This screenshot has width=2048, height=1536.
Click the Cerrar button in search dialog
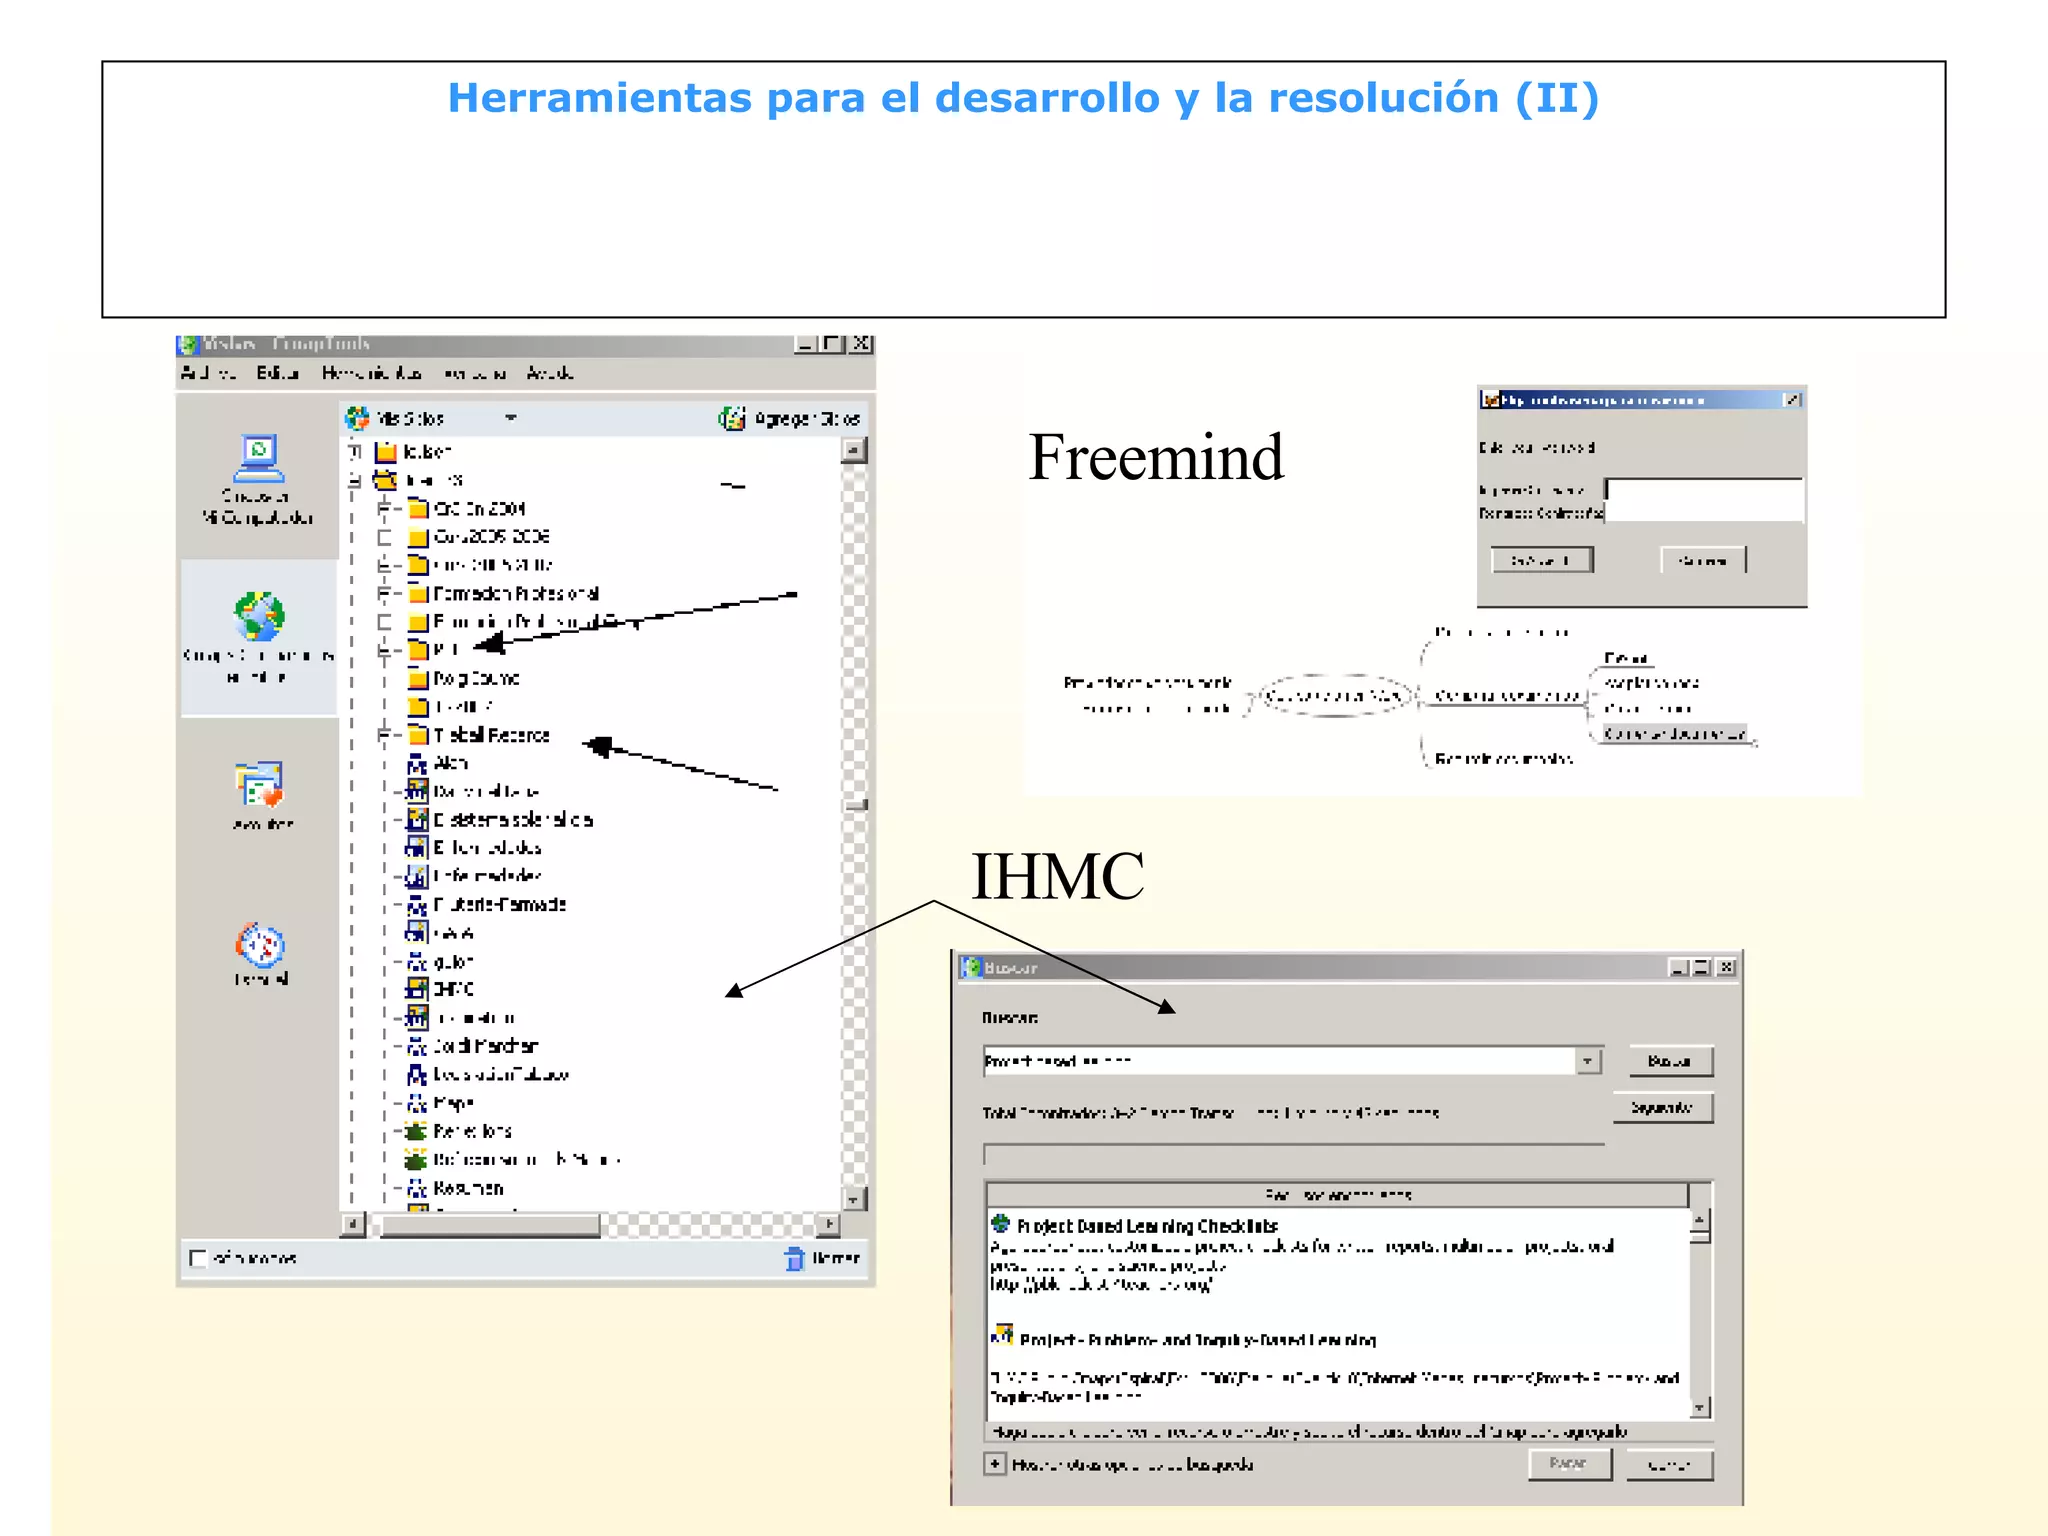(x=1669, y=1465)
